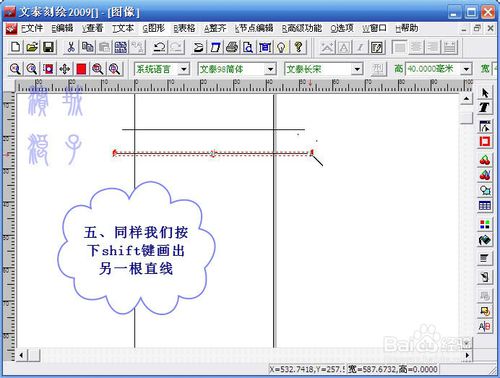500x378 pixels.
Task: Click the node editing cursor tool
Action: click(485, 126)
